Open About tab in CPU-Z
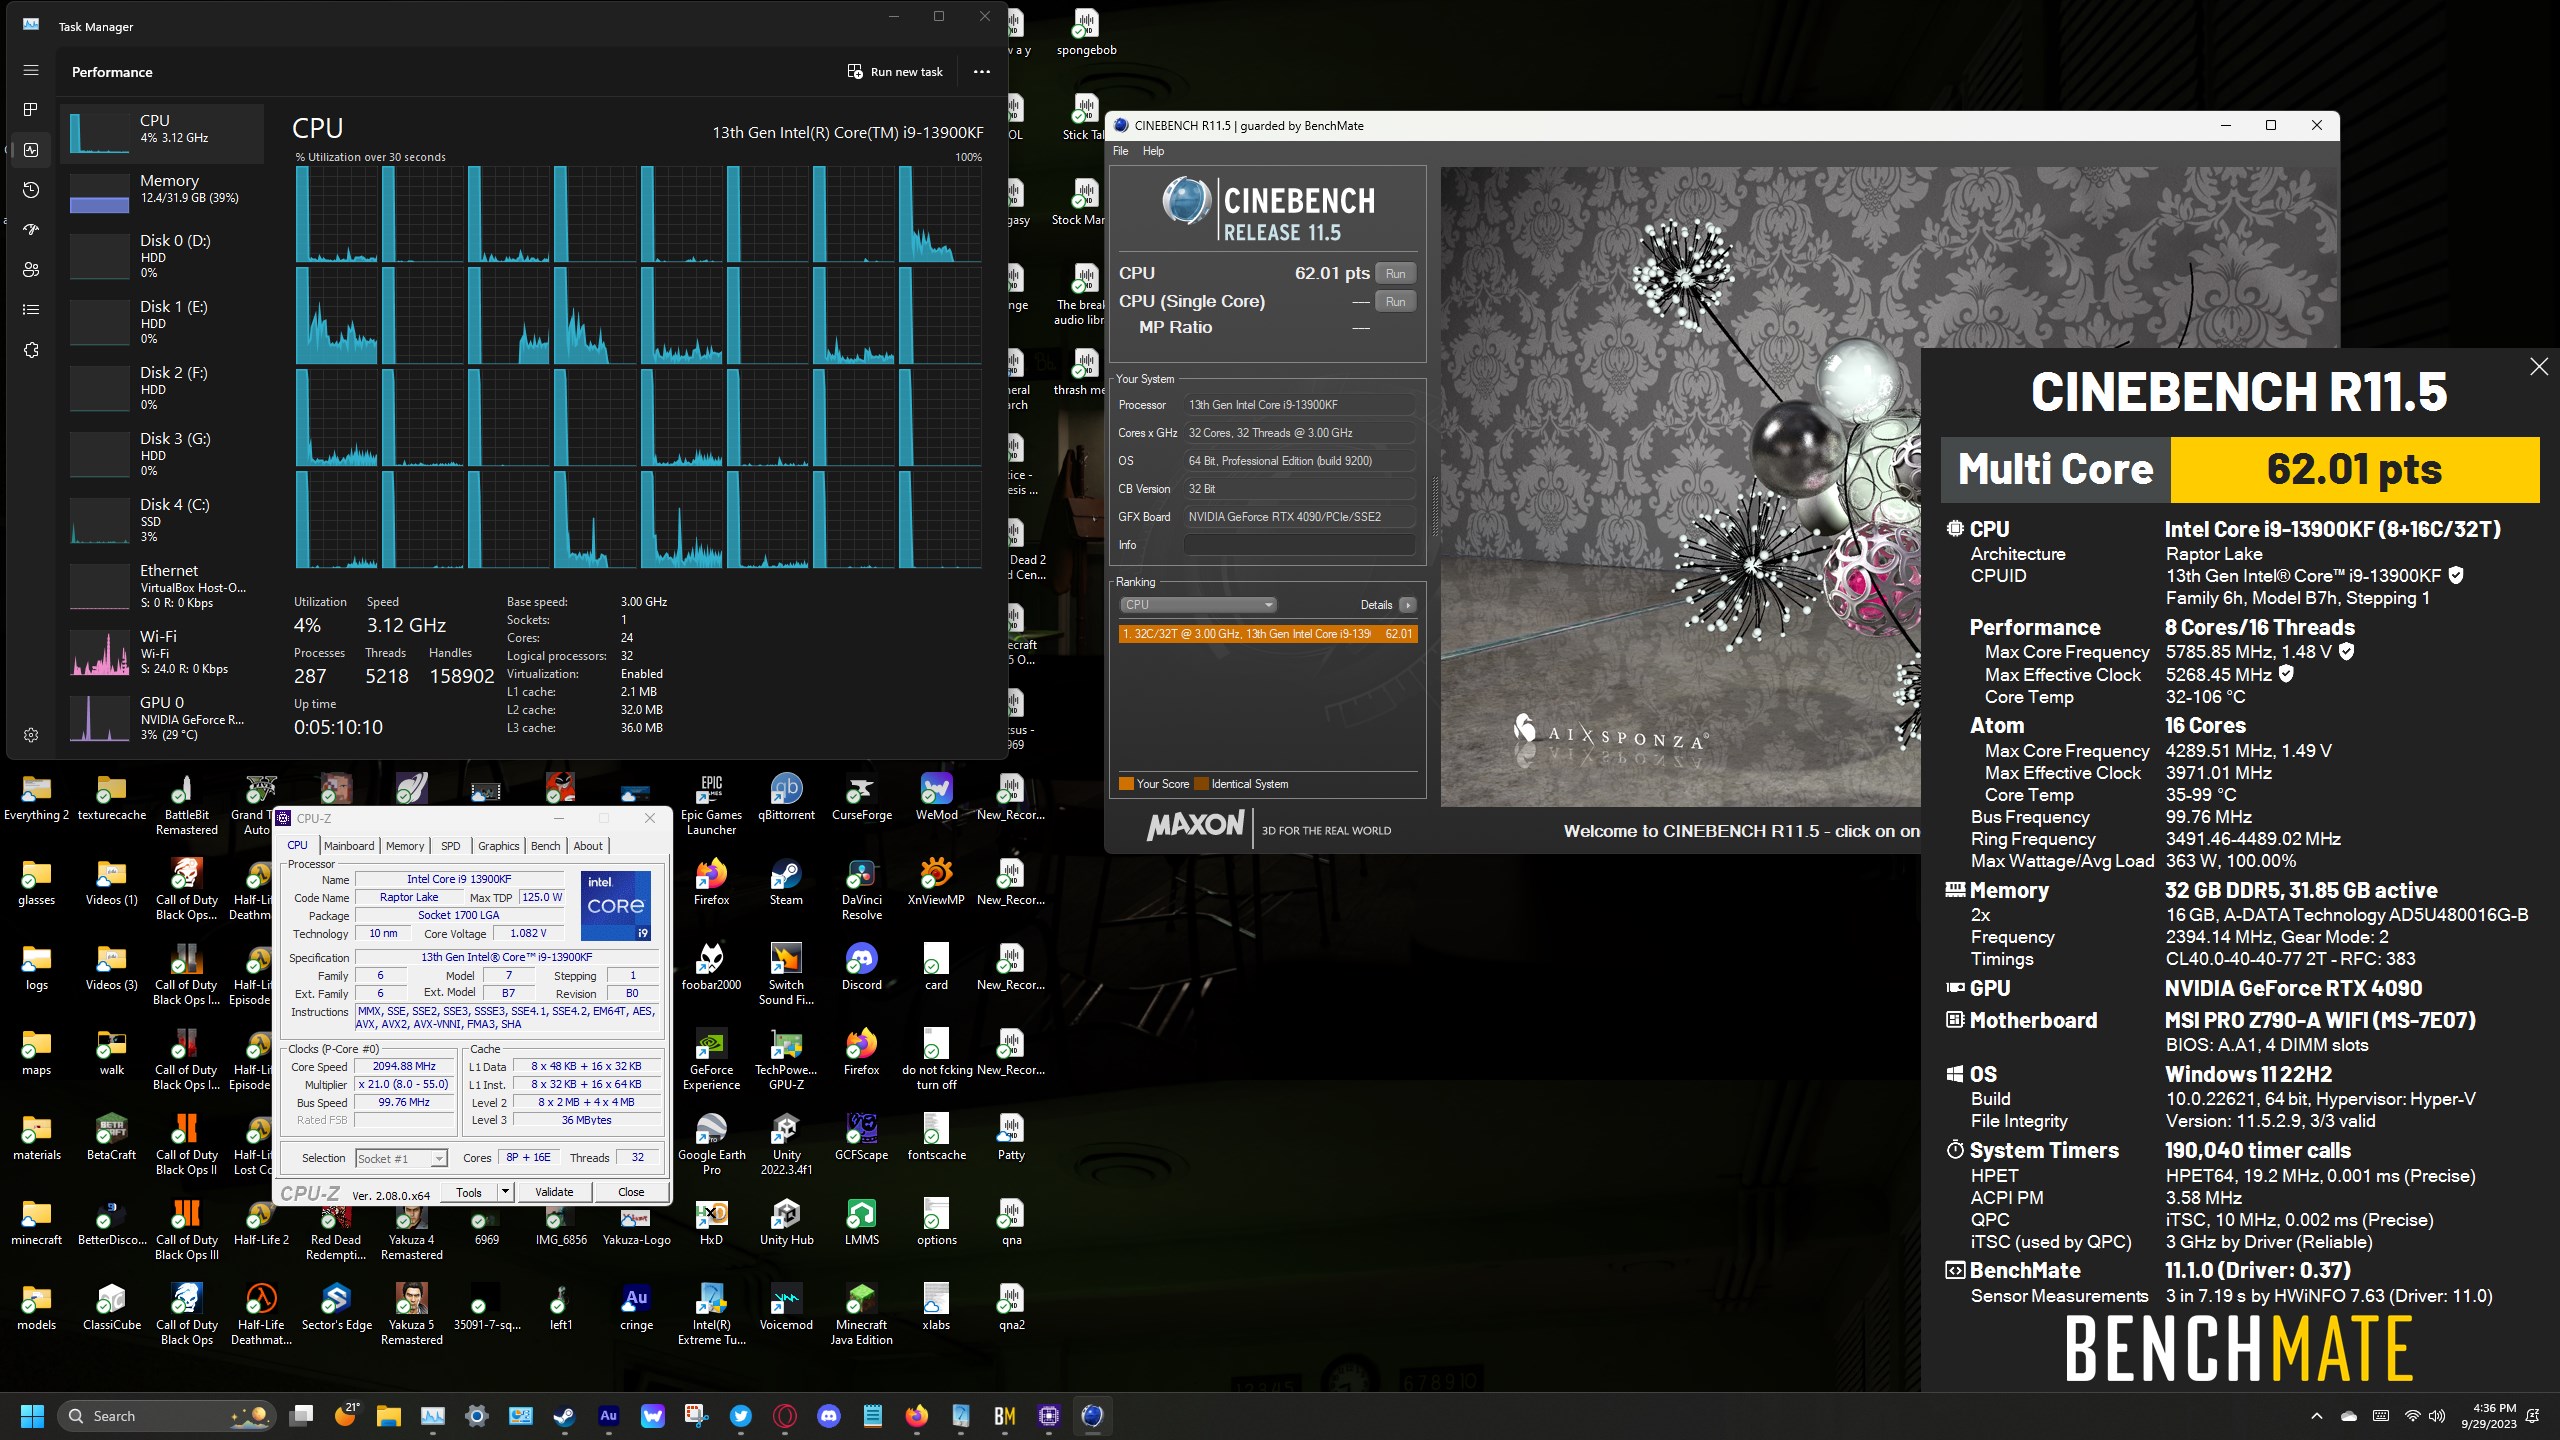The width and height of the screenshot is (2560, 1440). pos(588,846)
